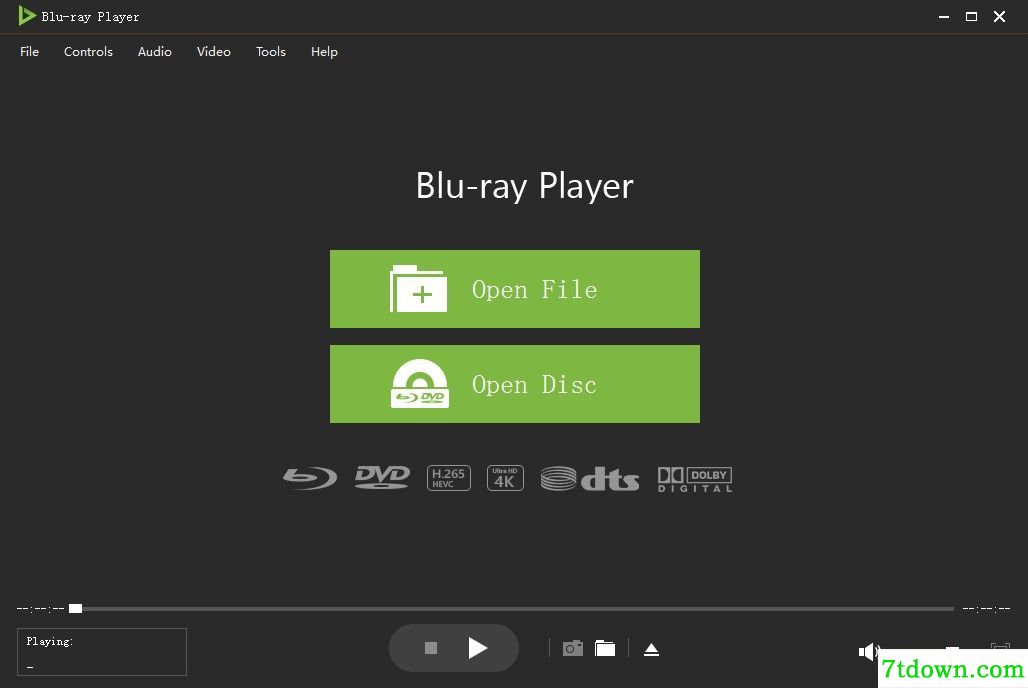Click the "Blu-ray Player" heading text
This screenshot has height=688, width=1028.
(524, 186)
